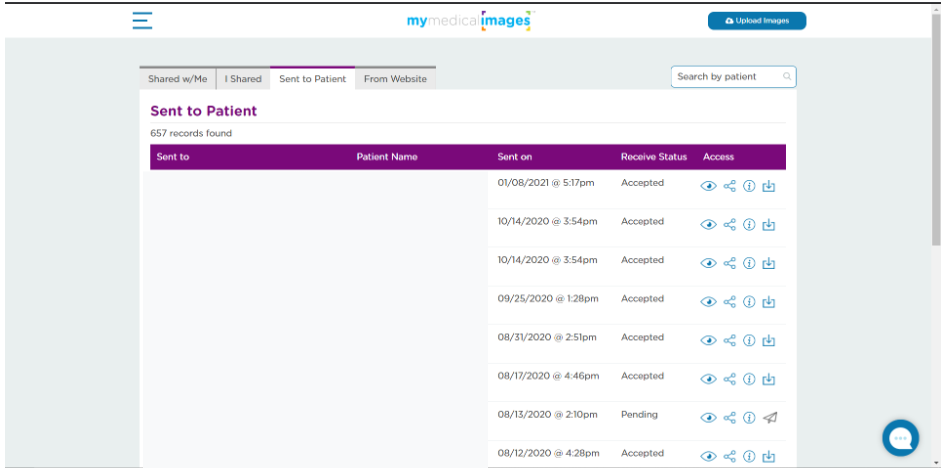
Task: Resend the pending 08/13/2020 record
Action: [x=769, y=417]
